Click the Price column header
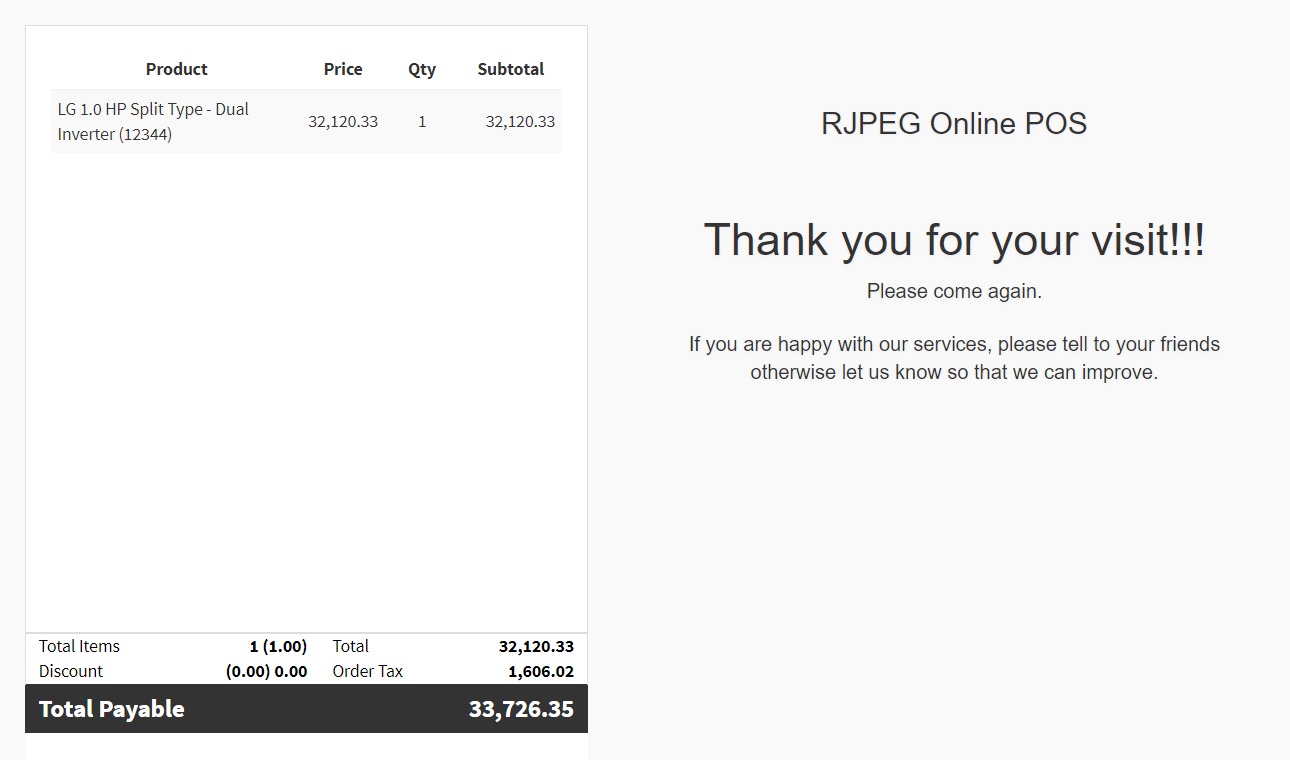 pos(343,69)
